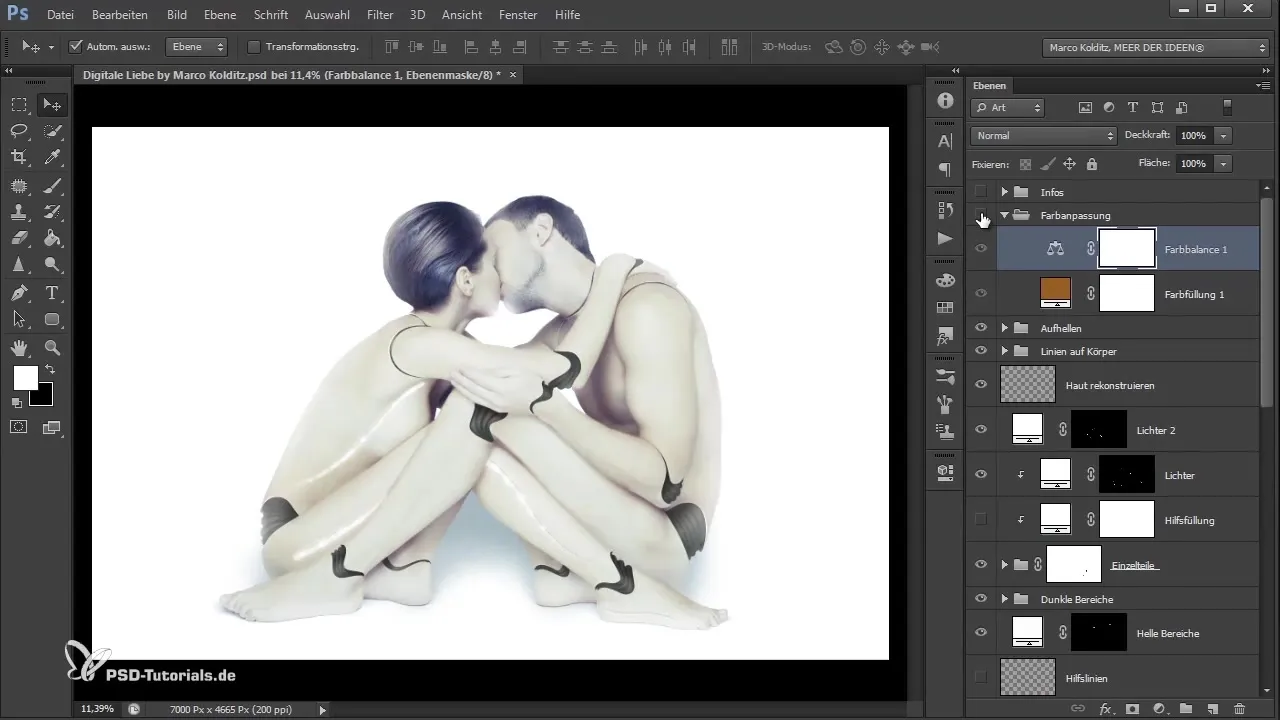The height and width of the screenshot is (720, 1280).
Task: Lock all layer attributes icon
Action: [x=1091, y=164]
